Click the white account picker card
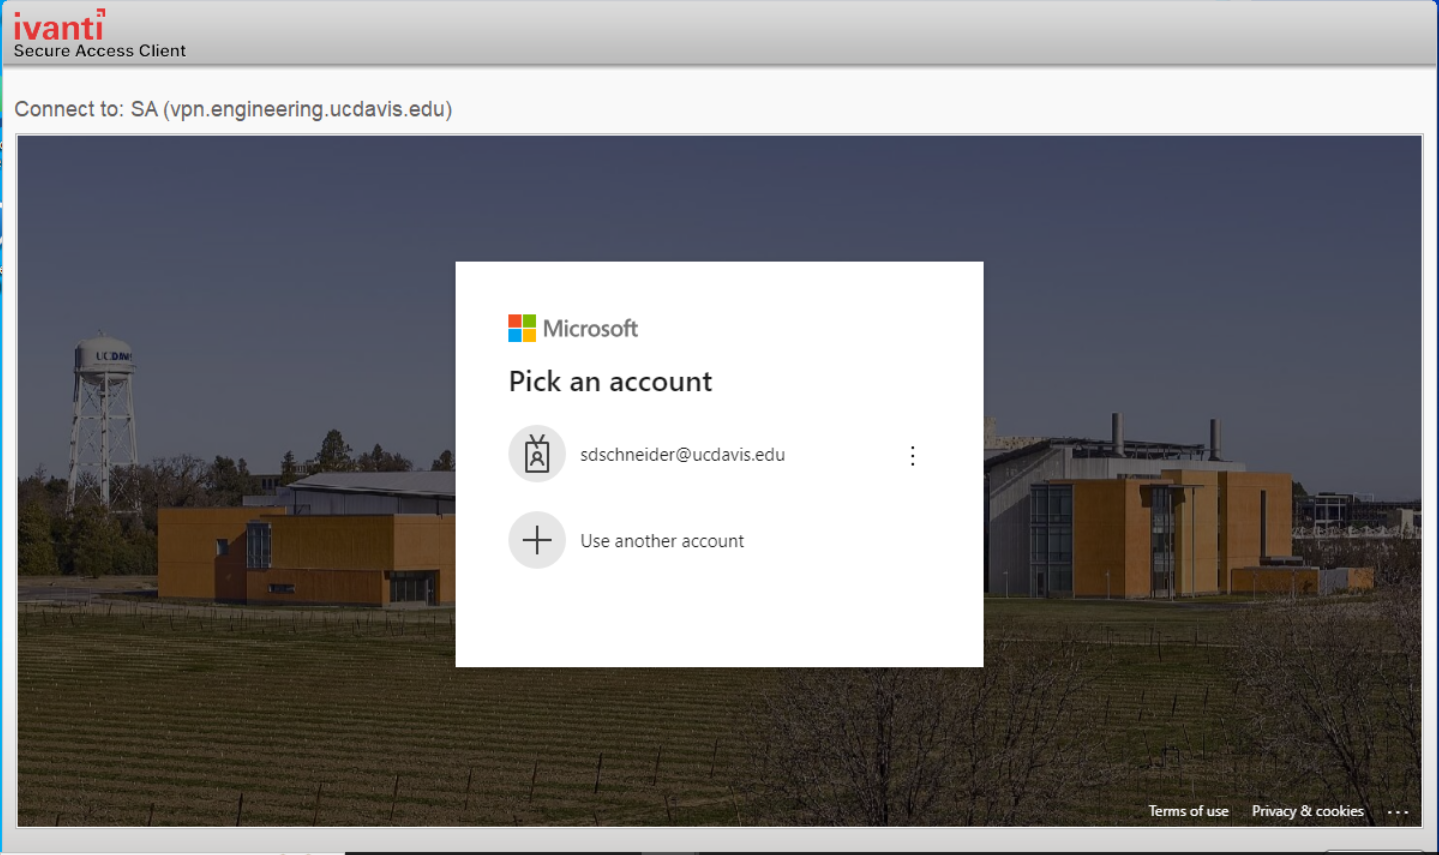The height and width of the screenshot is (855, 1439). [719, 620]
